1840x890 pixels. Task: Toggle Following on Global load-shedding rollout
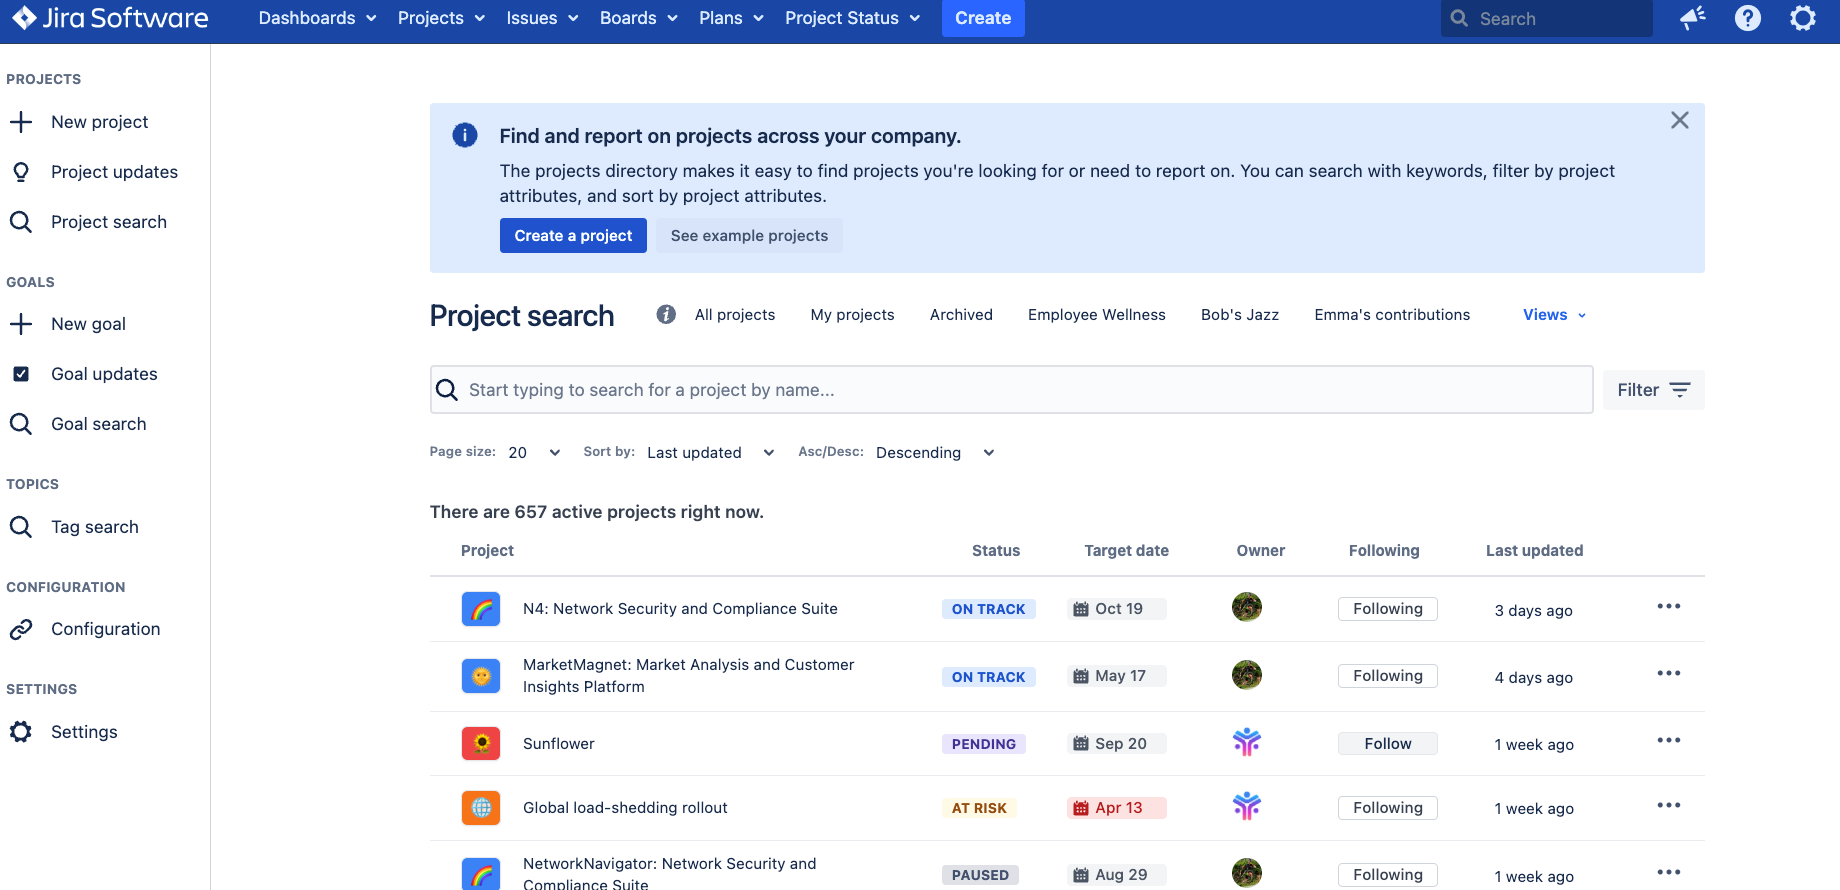pos(1387,808)
